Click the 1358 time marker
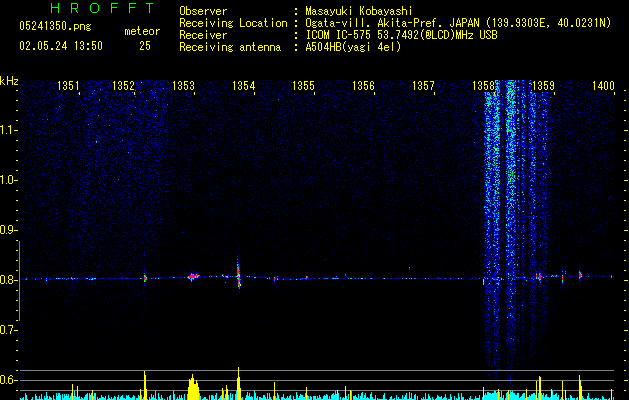Image resolution: width=629 pixels, height=400 pixels. (x=483, y=86)
